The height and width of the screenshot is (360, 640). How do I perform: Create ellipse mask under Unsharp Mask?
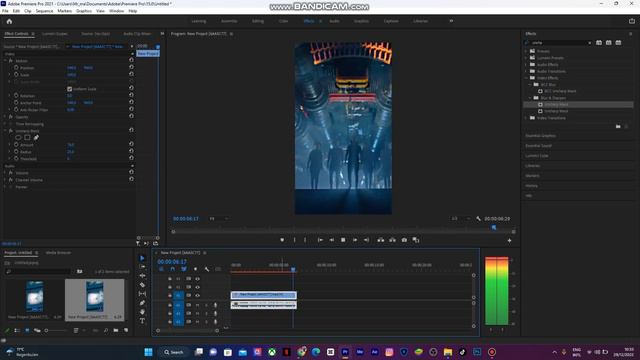(18, 138)
